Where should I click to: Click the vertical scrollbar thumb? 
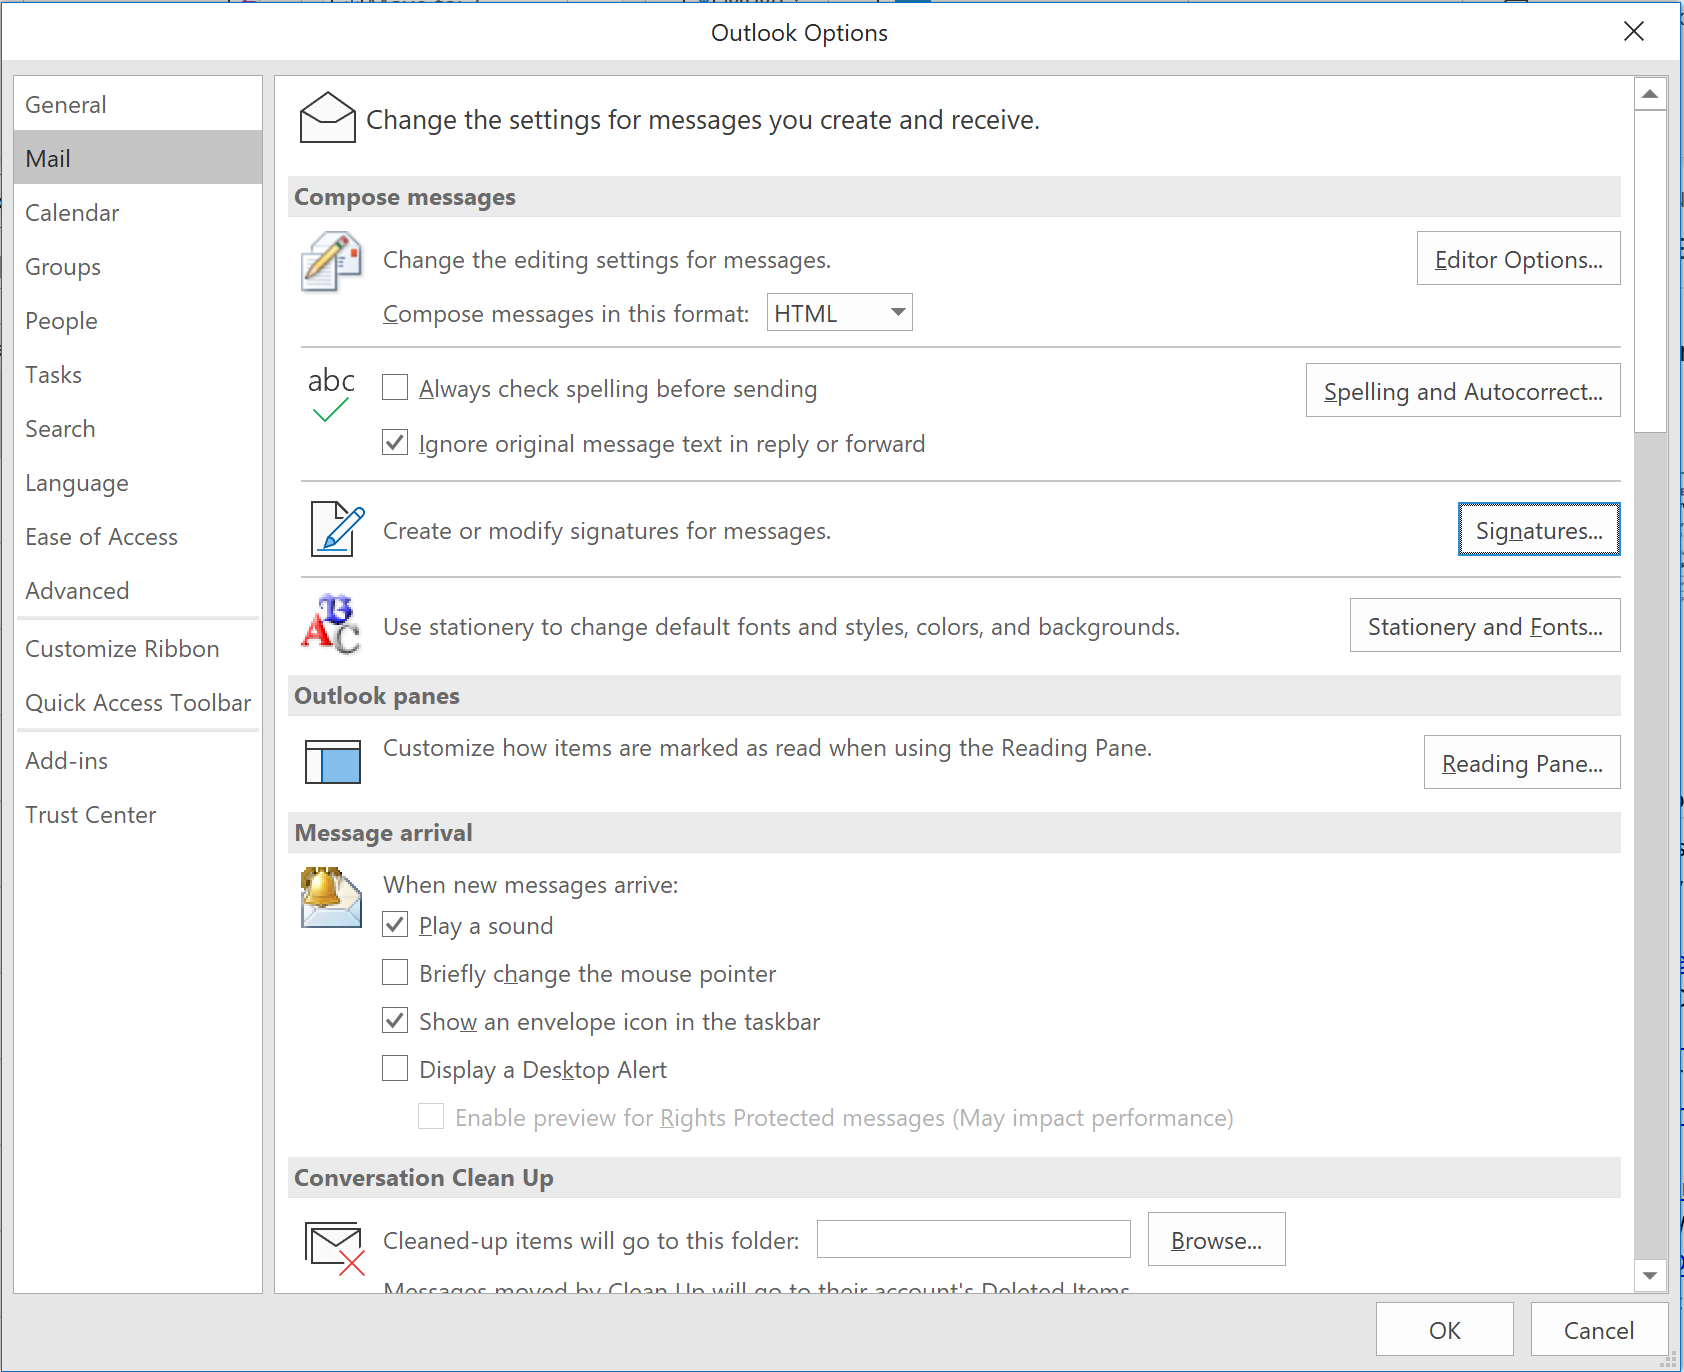[1650, 271]
